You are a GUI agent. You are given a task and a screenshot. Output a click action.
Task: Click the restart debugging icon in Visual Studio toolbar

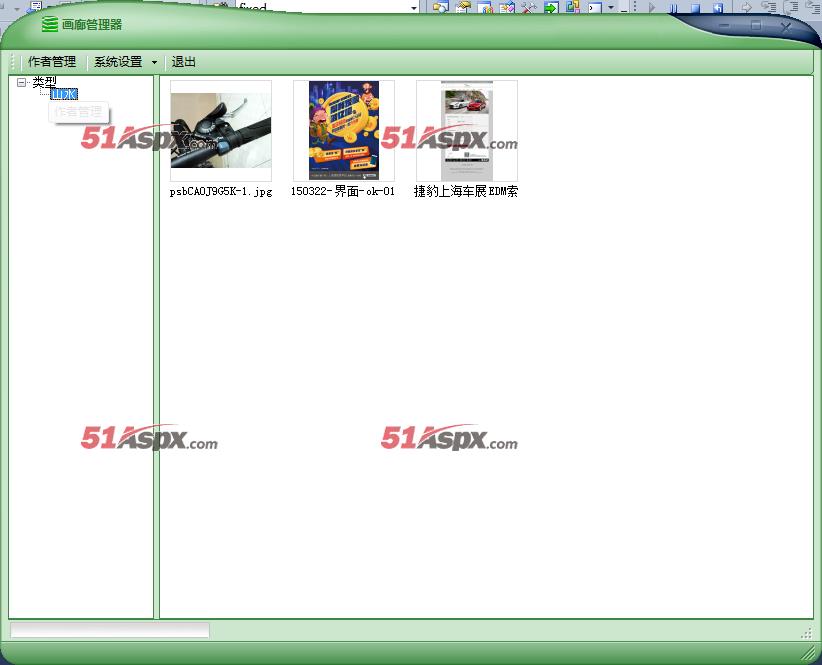(x=718, y=7)
